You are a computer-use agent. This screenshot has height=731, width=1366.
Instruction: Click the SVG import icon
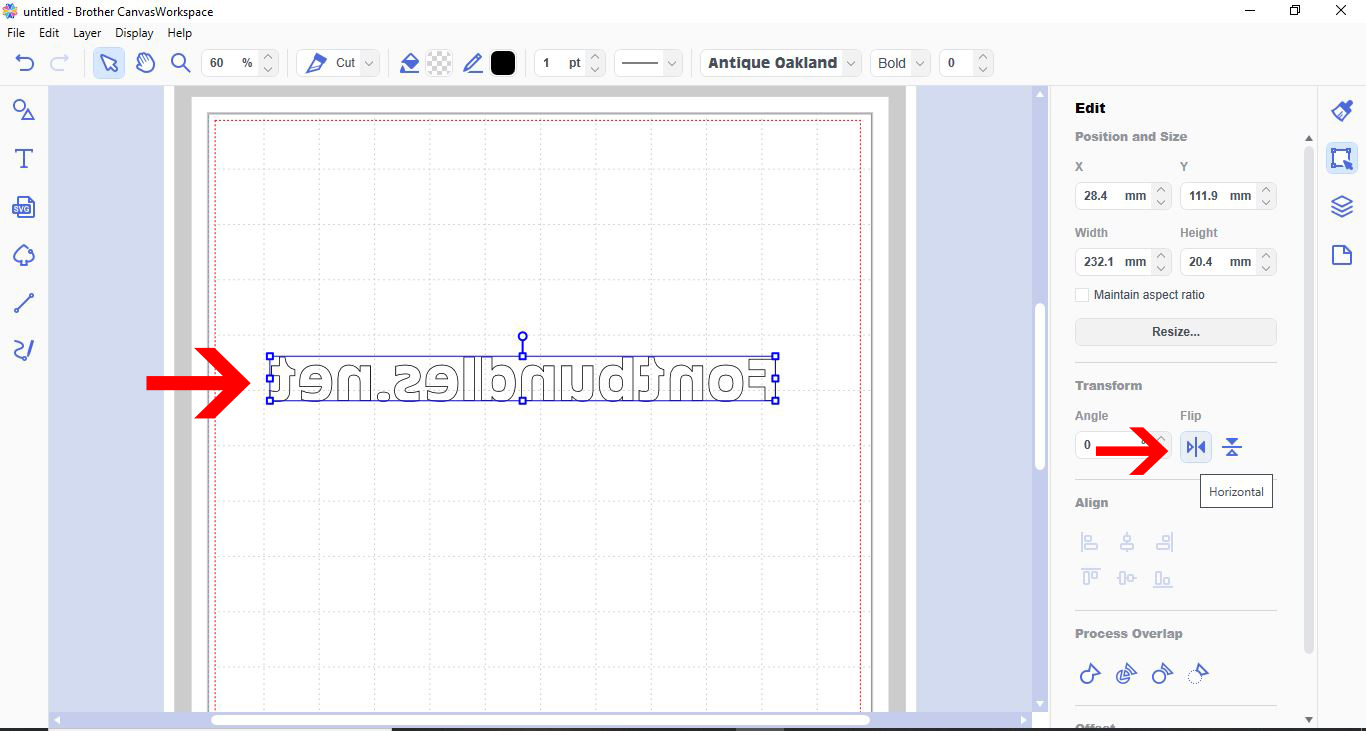click(x=24, y=207)
